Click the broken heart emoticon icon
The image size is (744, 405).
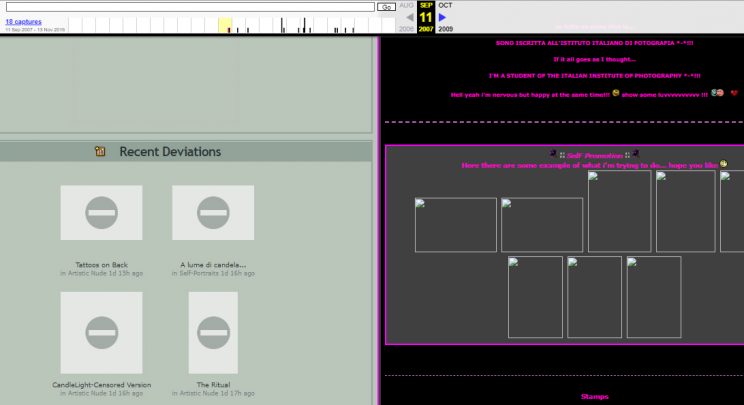[x=733, y=93]
